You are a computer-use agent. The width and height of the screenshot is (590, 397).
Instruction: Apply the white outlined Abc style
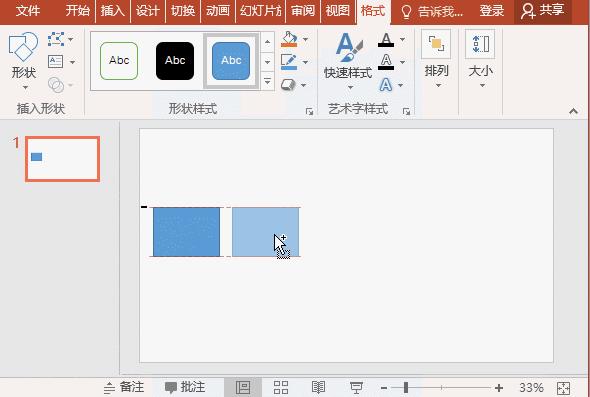coord(119,61)
